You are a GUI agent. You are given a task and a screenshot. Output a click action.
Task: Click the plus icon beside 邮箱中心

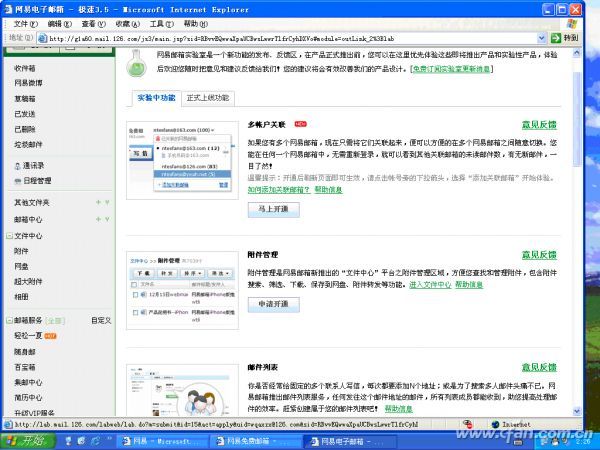pyautogui.click(x=98, y=219)
